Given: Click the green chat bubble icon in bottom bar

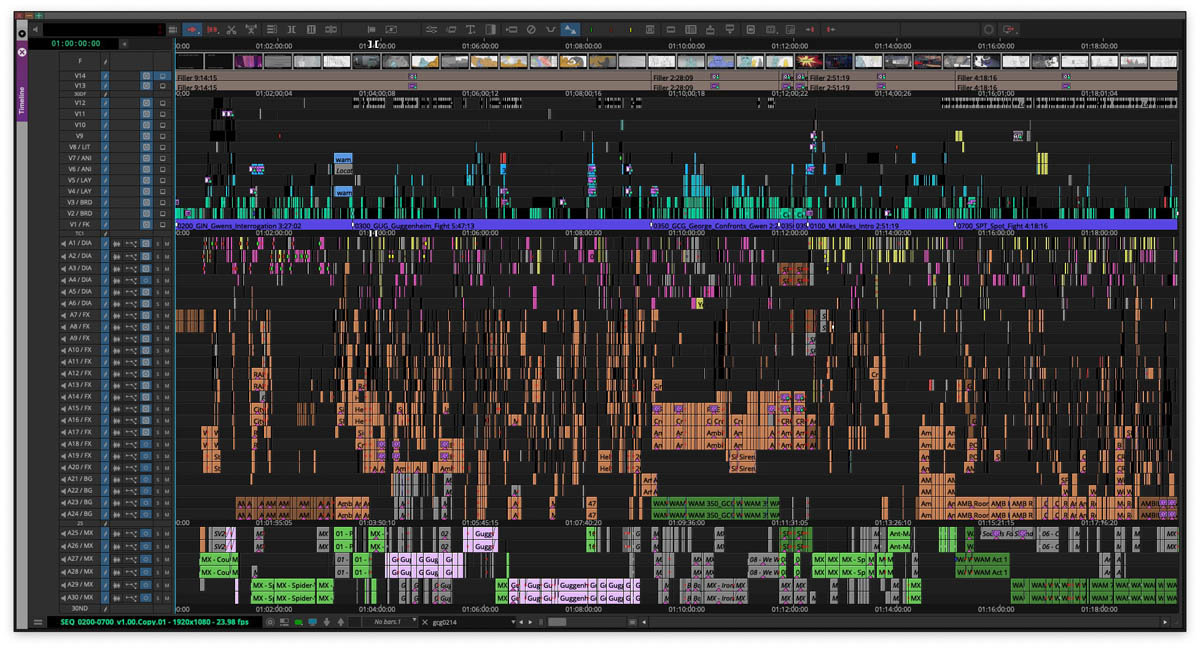Looking at the screenshot, I should 299,622.
